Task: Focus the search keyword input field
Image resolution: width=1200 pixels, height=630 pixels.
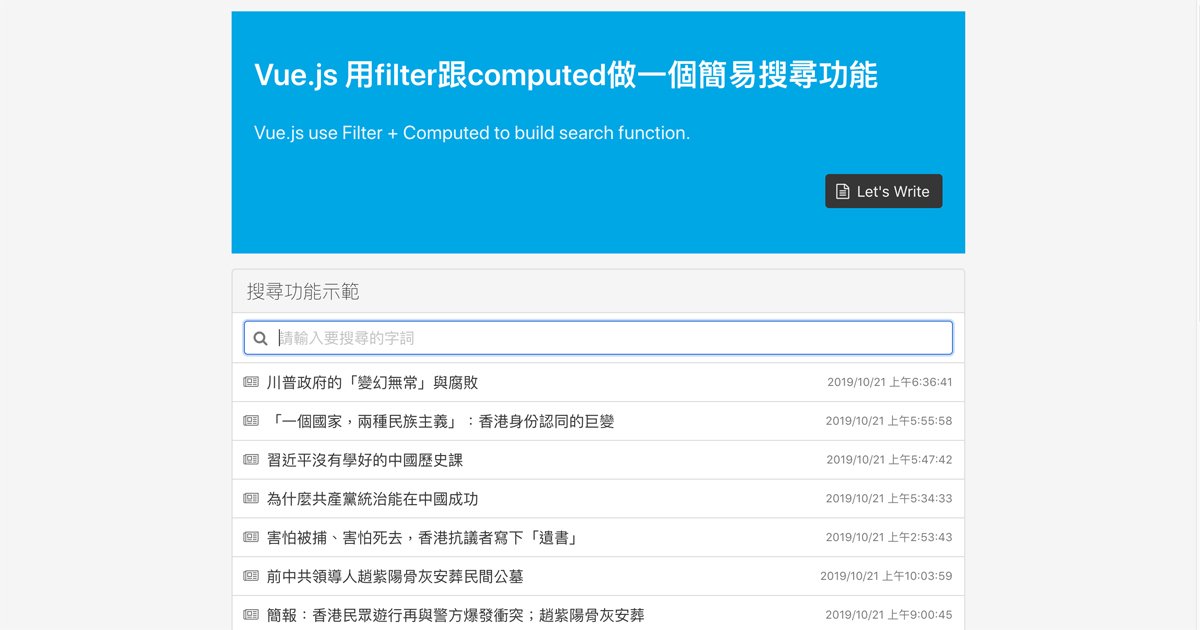Action: tap(598, 338)
